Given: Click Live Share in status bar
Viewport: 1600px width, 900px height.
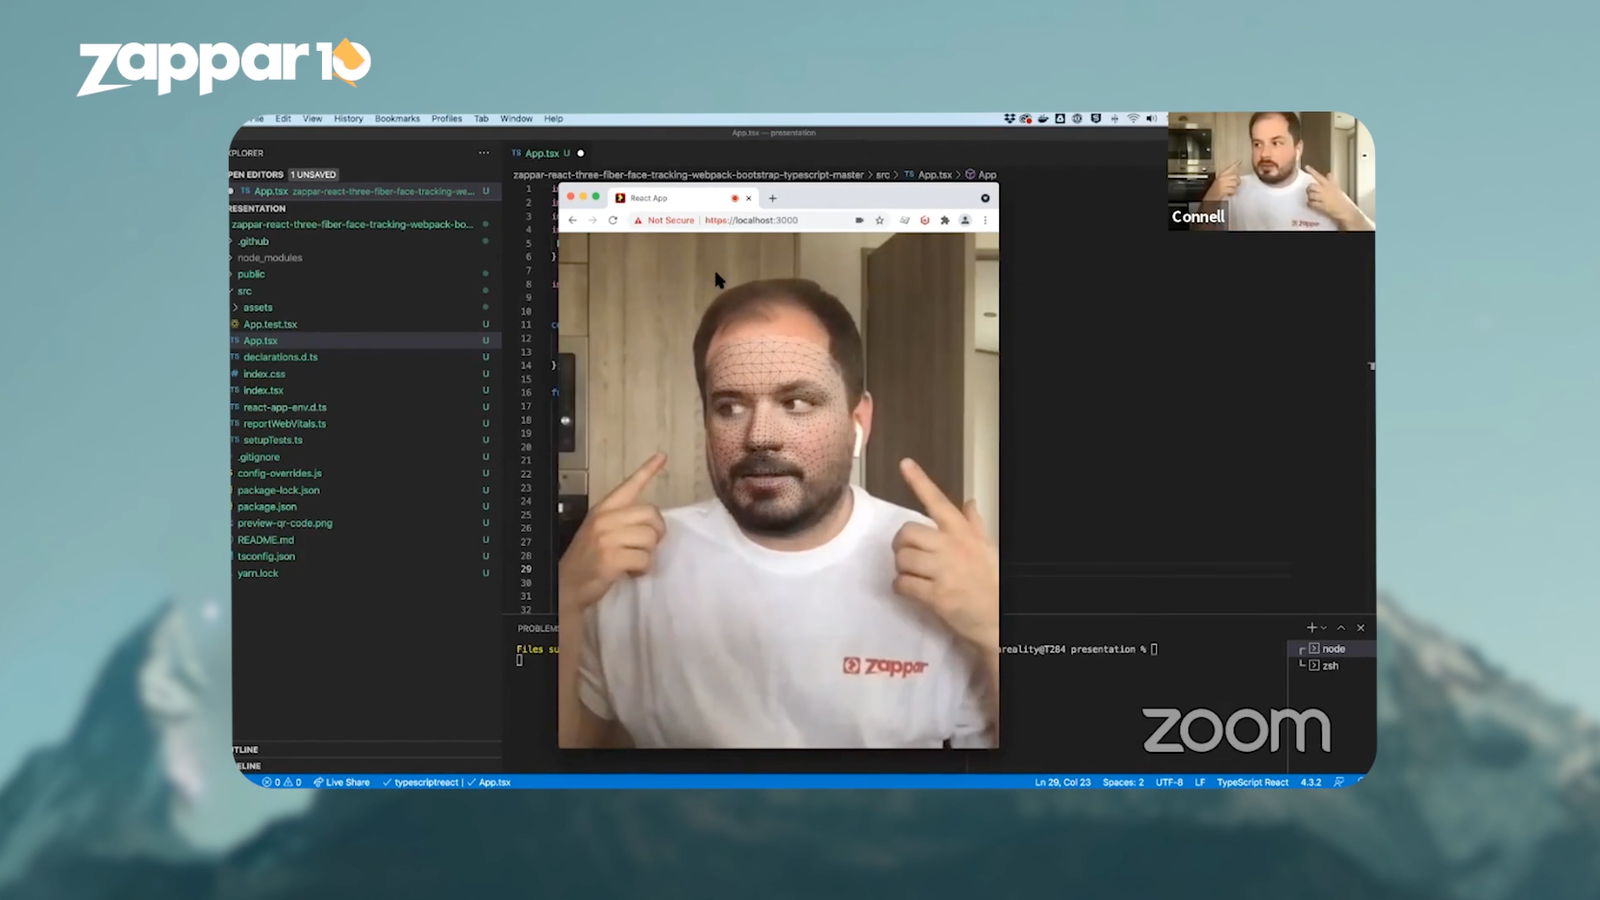Looking at the screenshot, I should coord(342,782).
